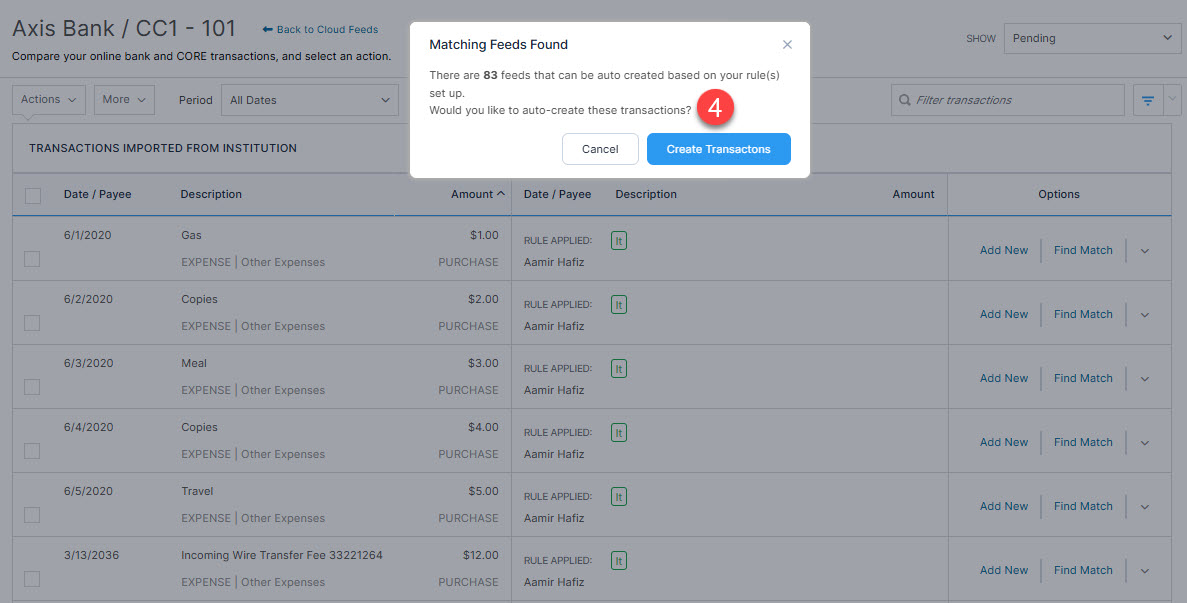Click the $12.00 amount value
This screenshot has width=1187, height=603.
point(481,555)
